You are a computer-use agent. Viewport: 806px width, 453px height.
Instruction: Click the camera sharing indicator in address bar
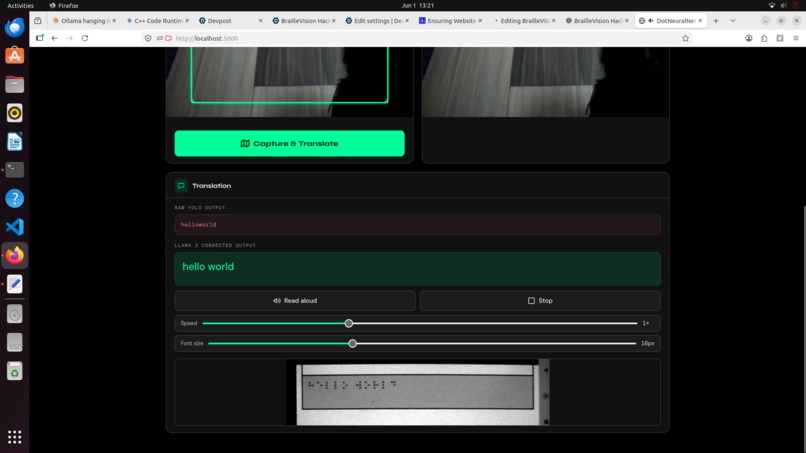pos(169,38)
